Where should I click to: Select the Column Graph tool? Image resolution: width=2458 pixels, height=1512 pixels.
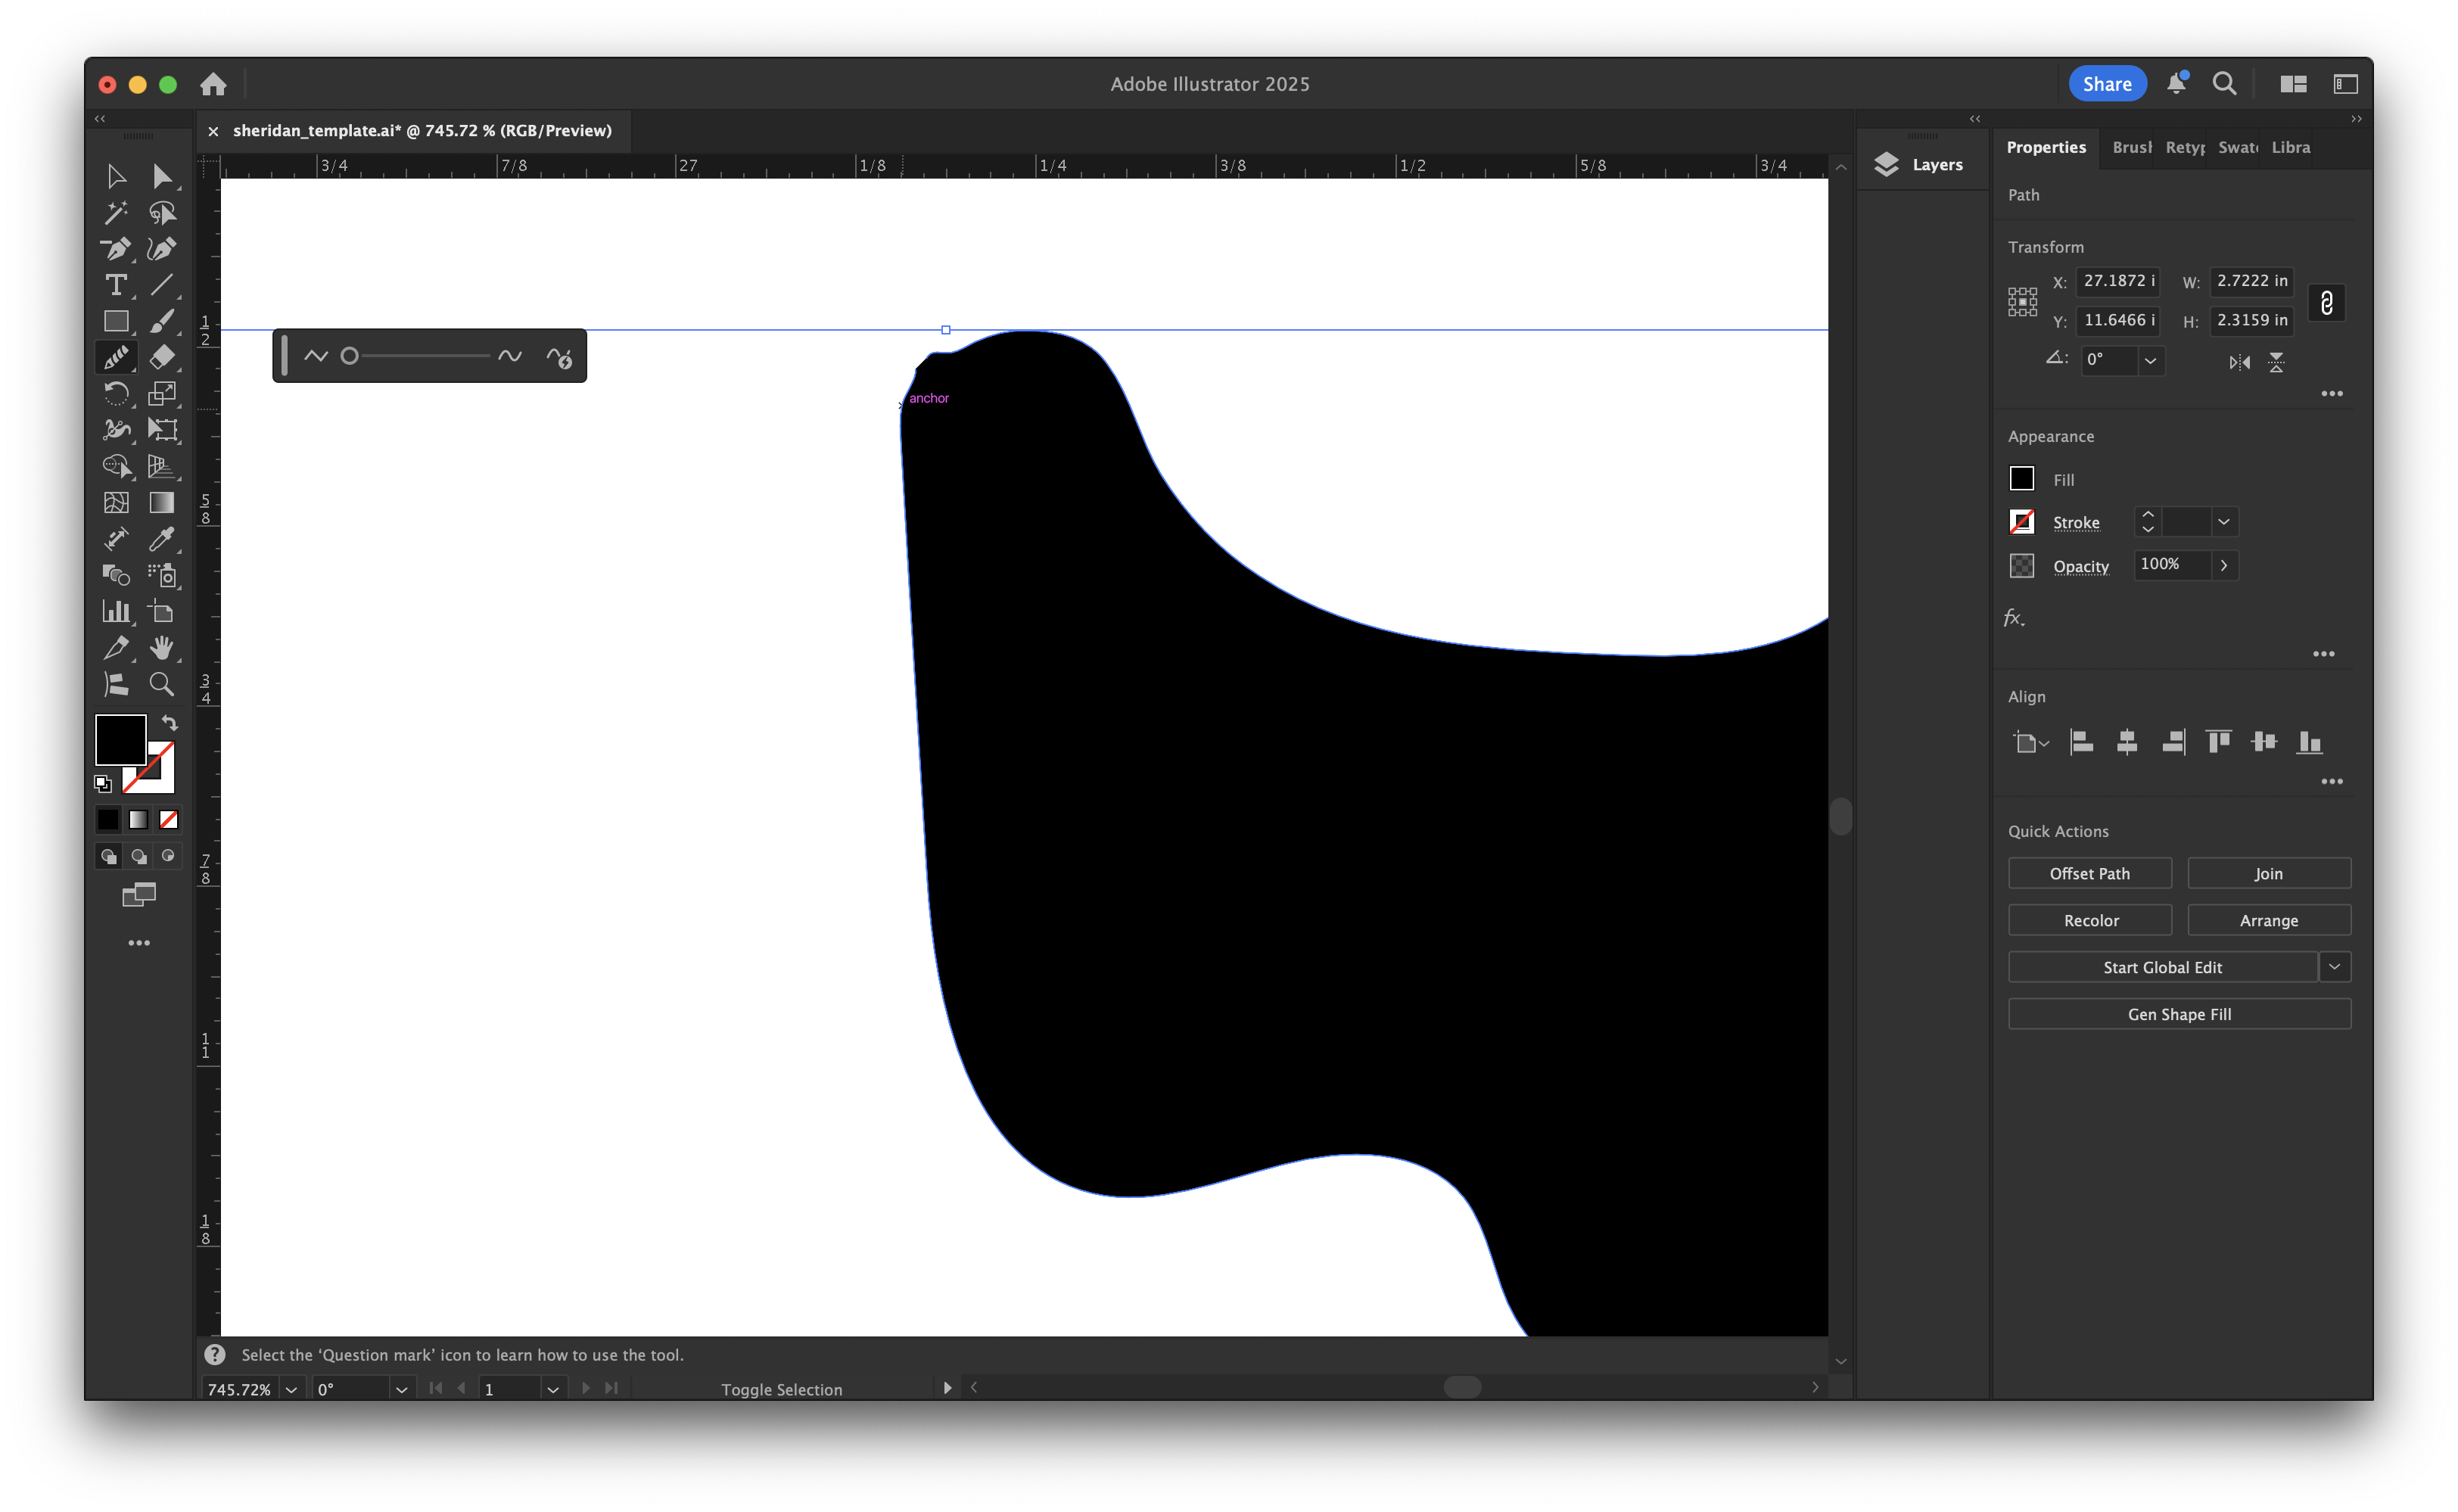tap(116, 611)
